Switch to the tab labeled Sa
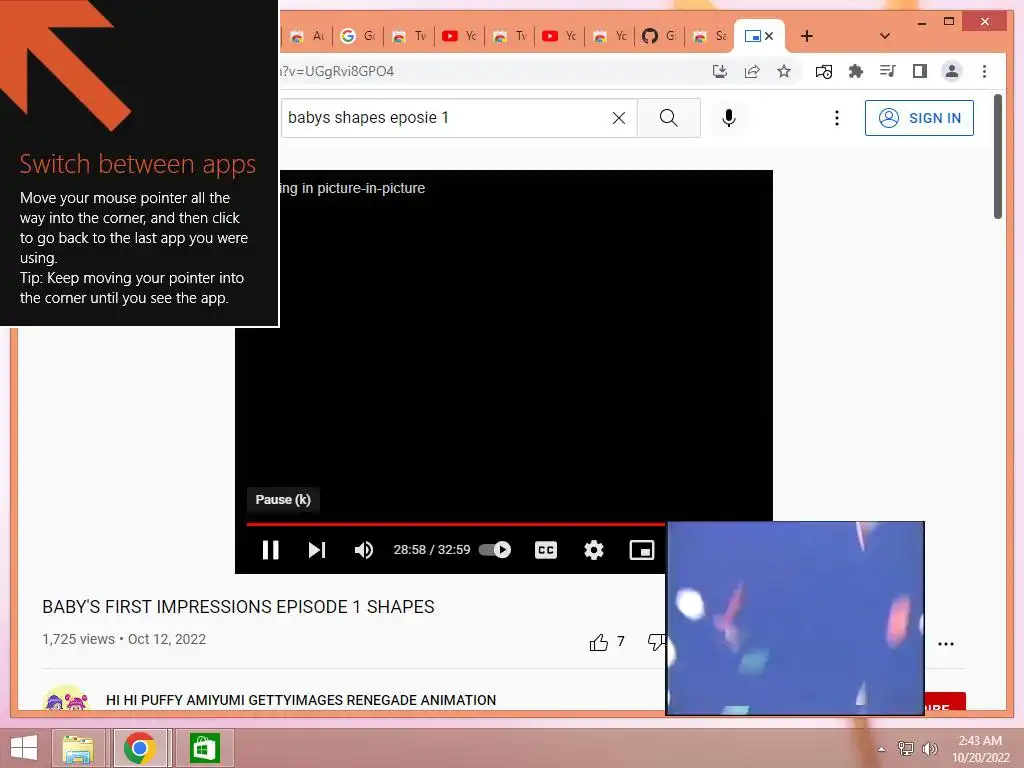The height and width of the screenshot is (768, 1024). [709, 36]
